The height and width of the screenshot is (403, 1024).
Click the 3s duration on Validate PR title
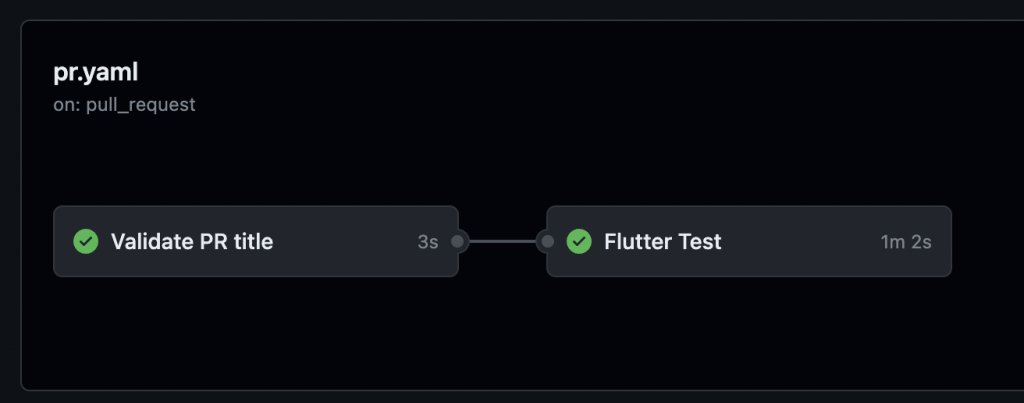point(428,242)
